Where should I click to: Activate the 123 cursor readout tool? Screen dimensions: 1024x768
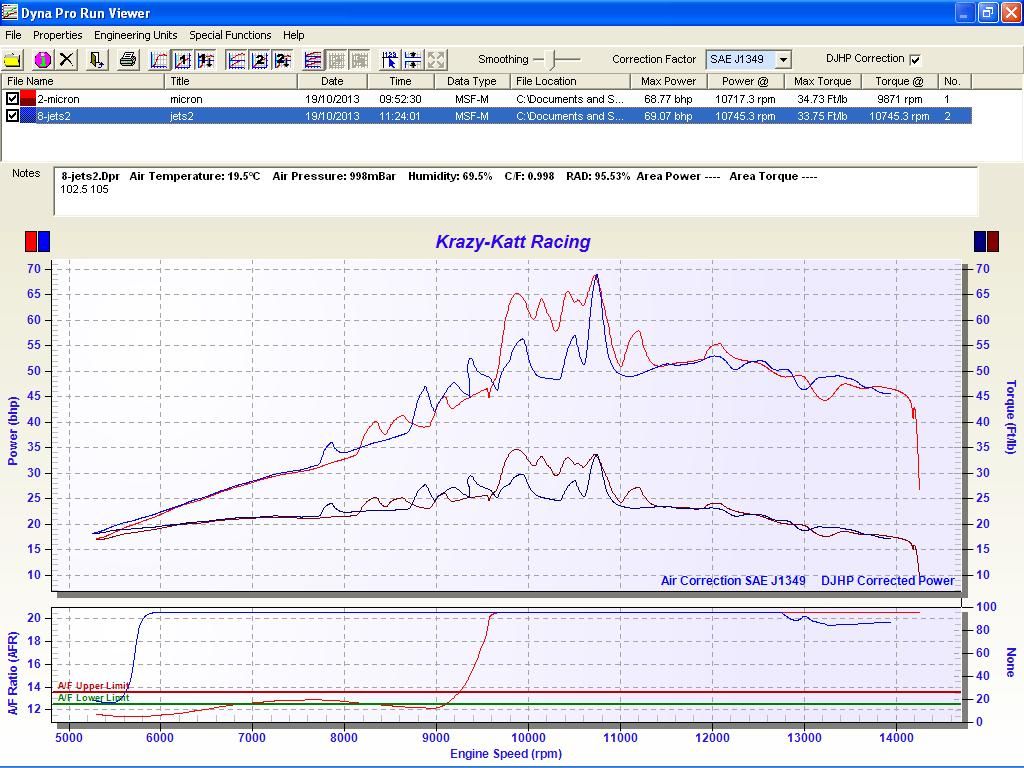[390, 60]
